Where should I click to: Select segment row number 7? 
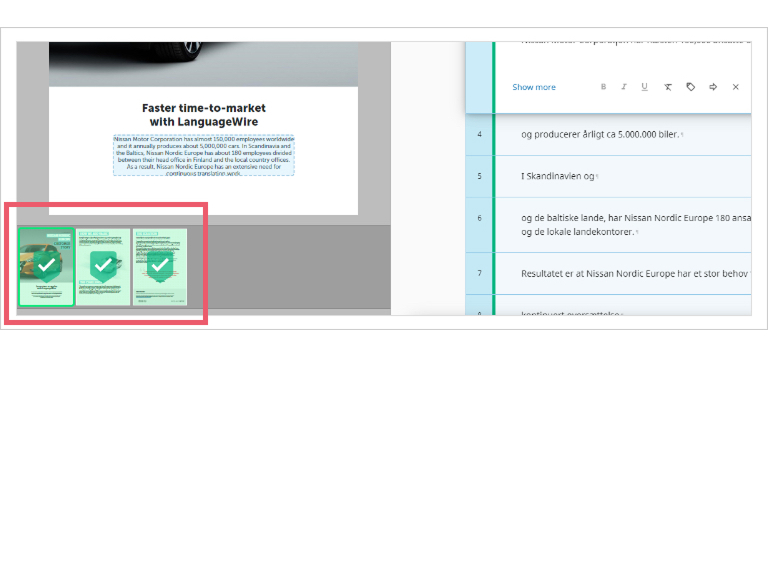479,273
